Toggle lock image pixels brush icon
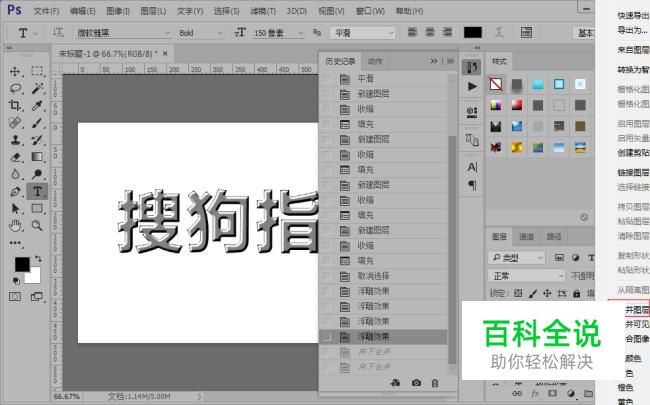650x405 pixels. [533, 293]
